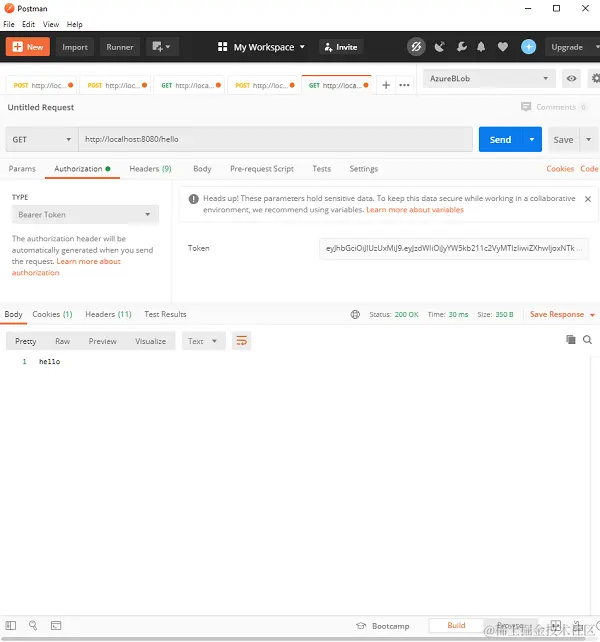Select Visualize response view
The image size is (600, 642).
[150, 341]
